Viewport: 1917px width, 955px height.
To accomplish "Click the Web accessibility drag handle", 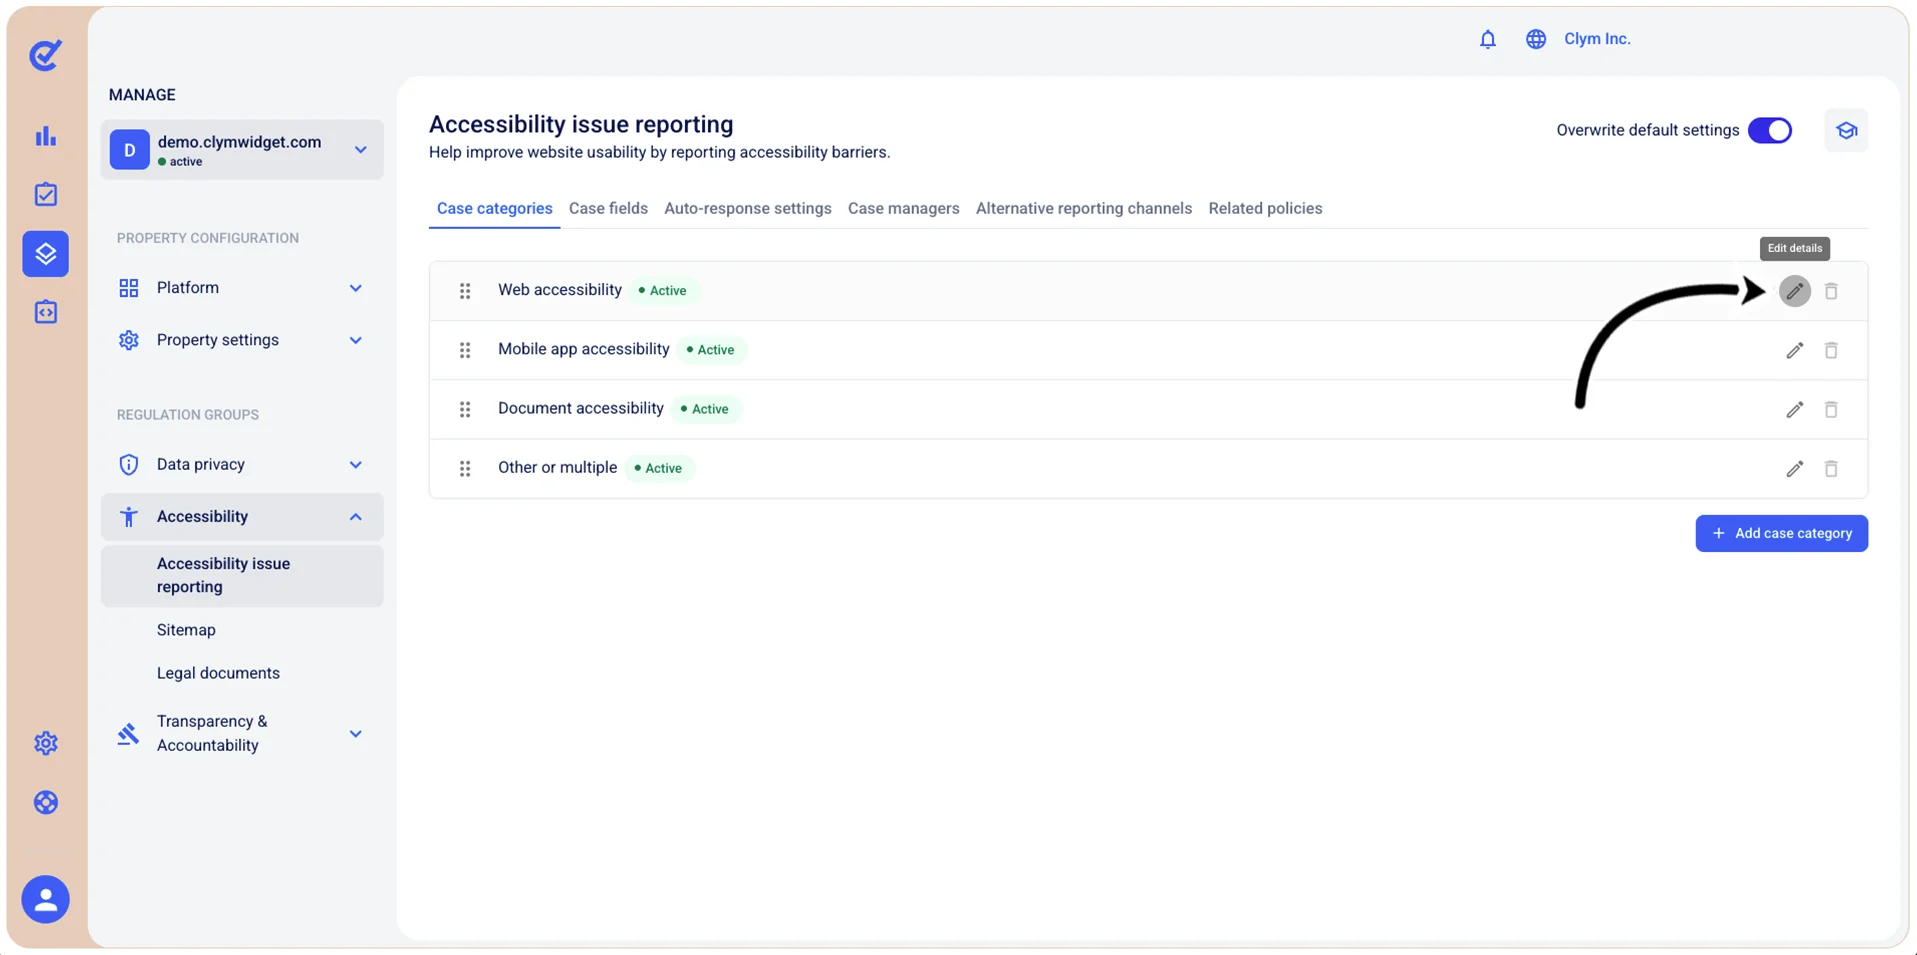I will pos(465,291).
